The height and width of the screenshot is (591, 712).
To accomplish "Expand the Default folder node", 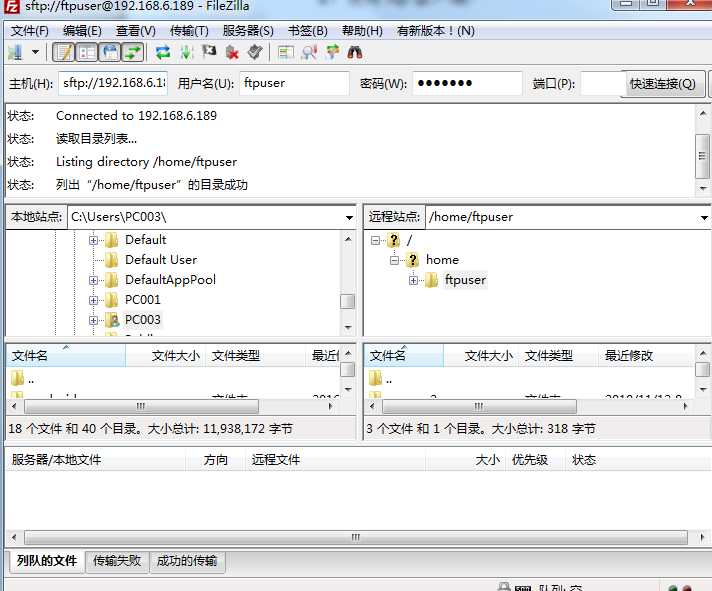I will coord(93,240).
